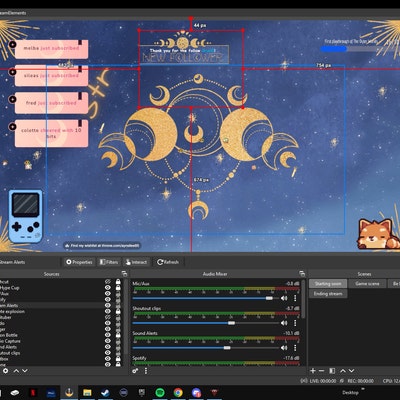Image resolution: width=400 pixels, height=400 pixels.
Task: Open the Audio Mixer bottom three-dot menu
Action: (x=146, y=371)
